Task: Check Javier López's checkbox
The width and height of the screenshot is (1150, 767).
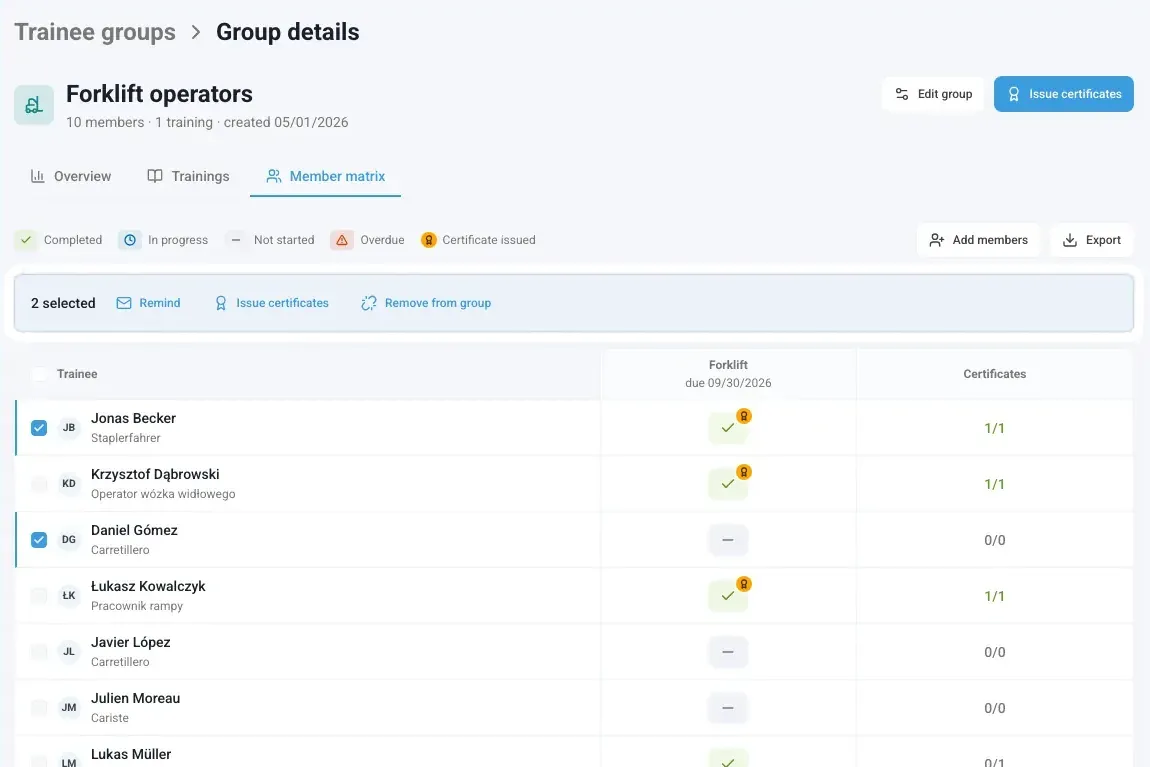Action: [39, 652]
